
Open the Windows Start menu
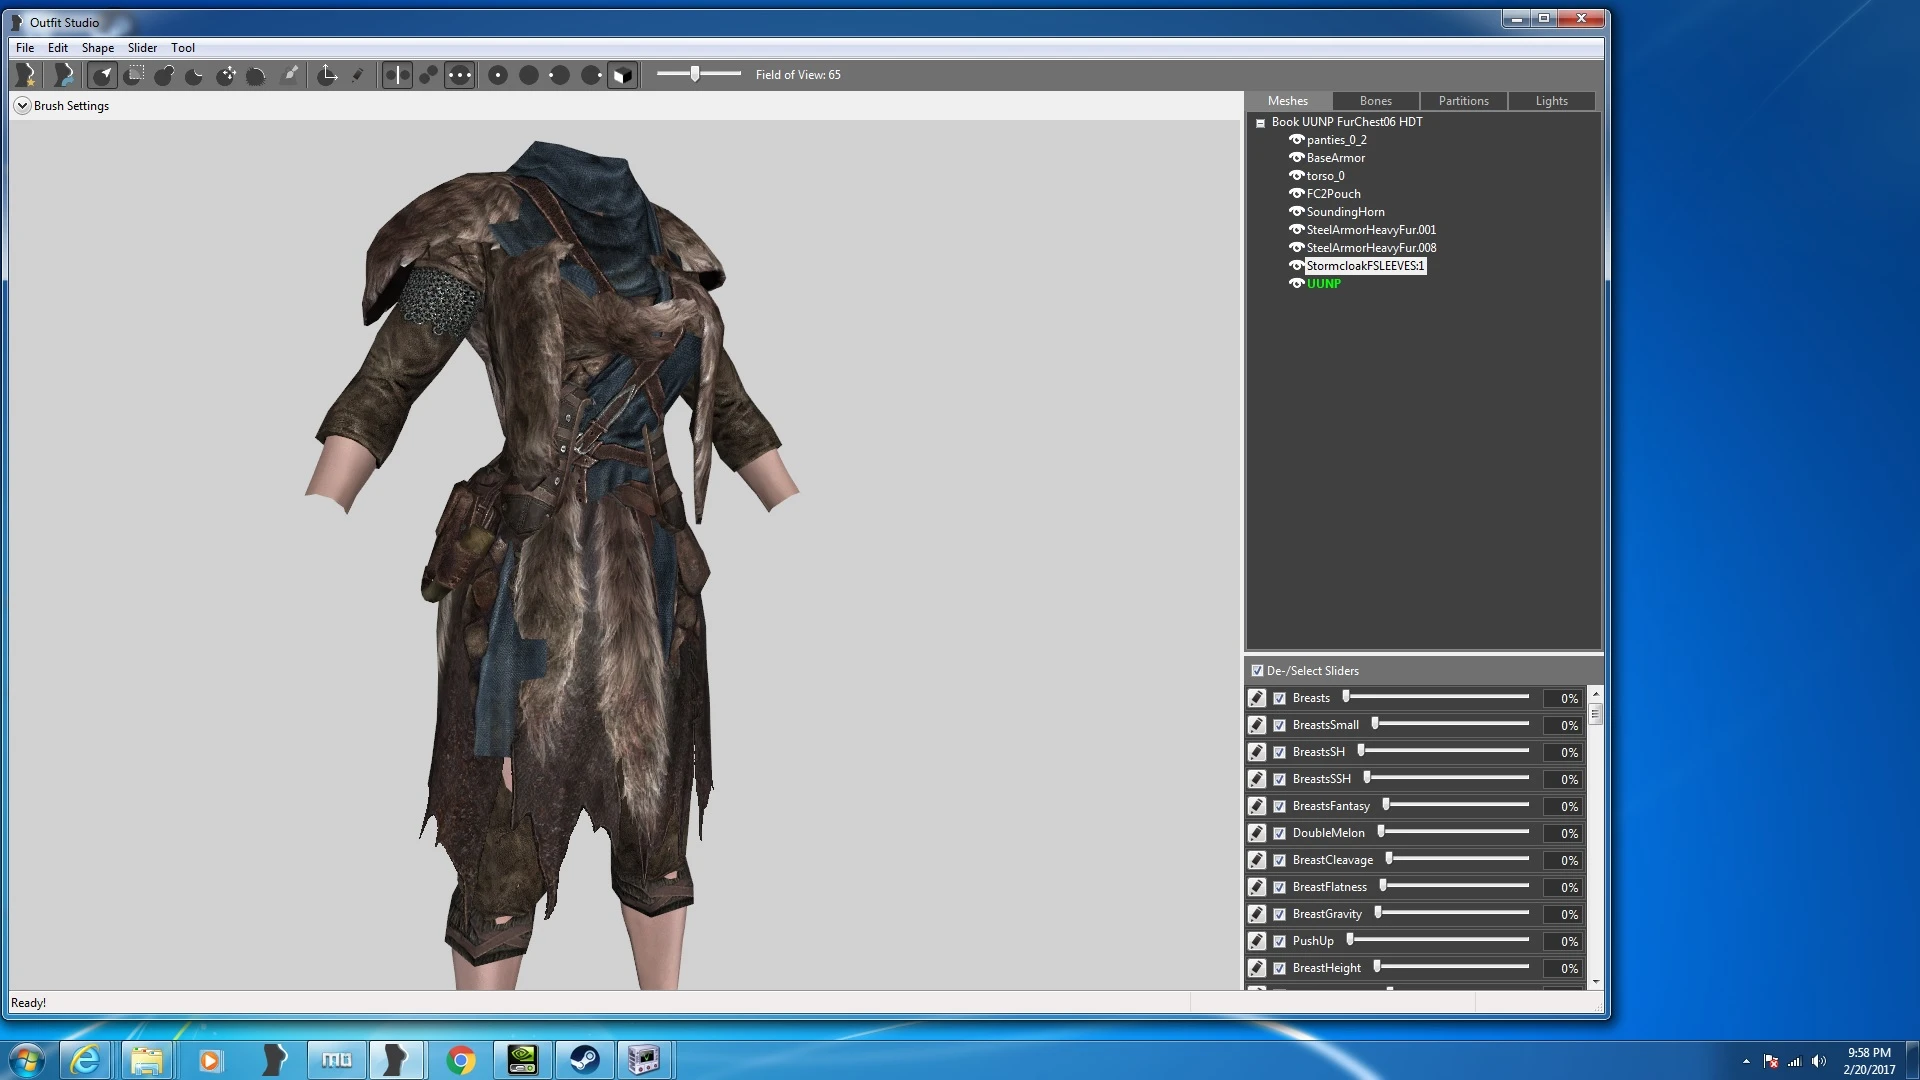point(27,1060)
